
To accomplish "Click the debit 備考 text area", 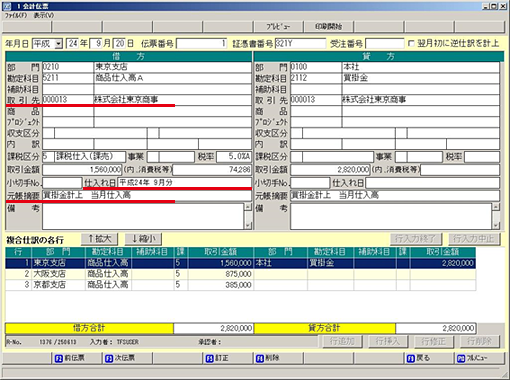I will pos(143,217).
